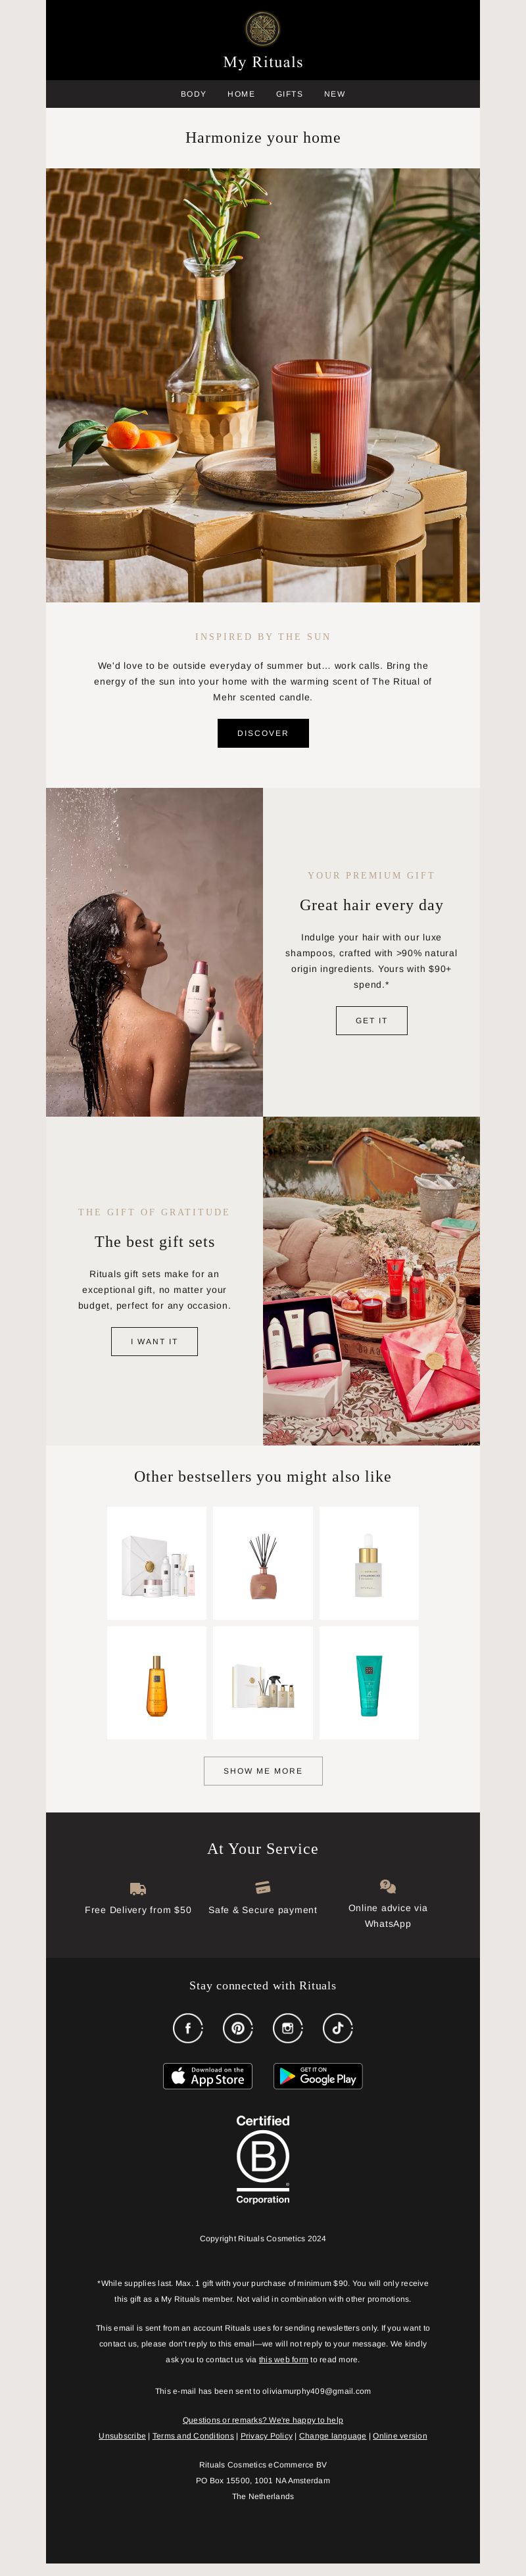Click the WhatsApp advice chat icon
This screenshot has width=526, height=2576.
point(388,1886)
